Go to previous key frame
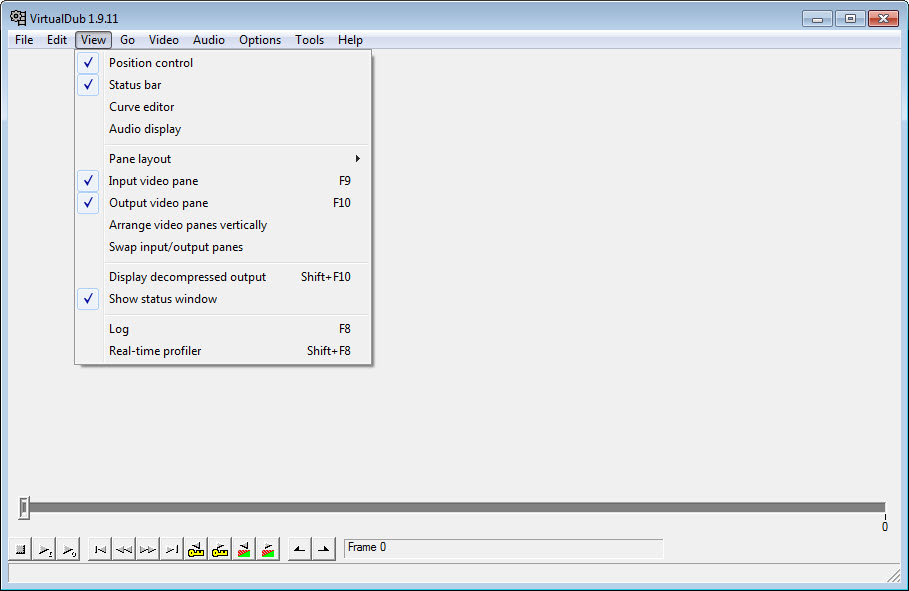Screen dimensions: 909x591 coord(196,549)
